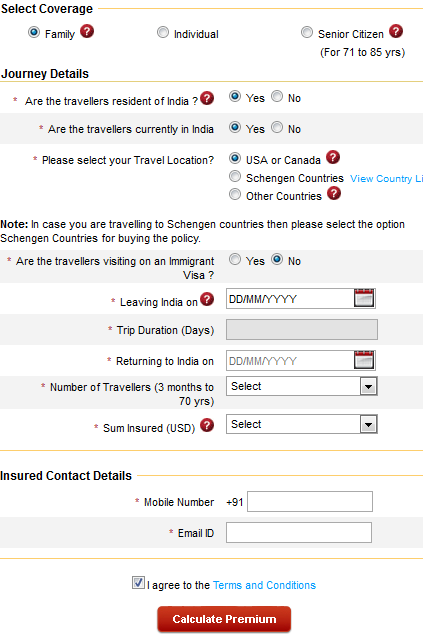
Task: Uncheck the Terms and Conditions agreement checkbox
Action: (138, 583)
